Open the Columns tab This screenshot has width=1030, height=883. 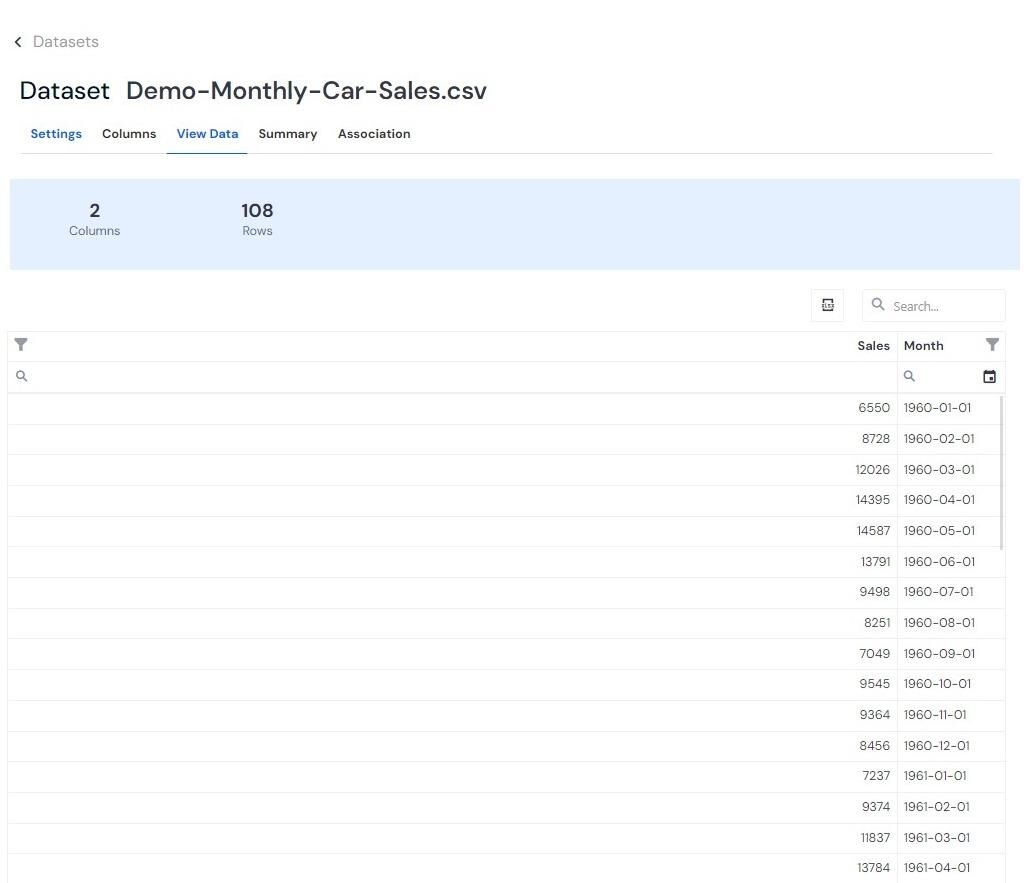coord(129,134)
